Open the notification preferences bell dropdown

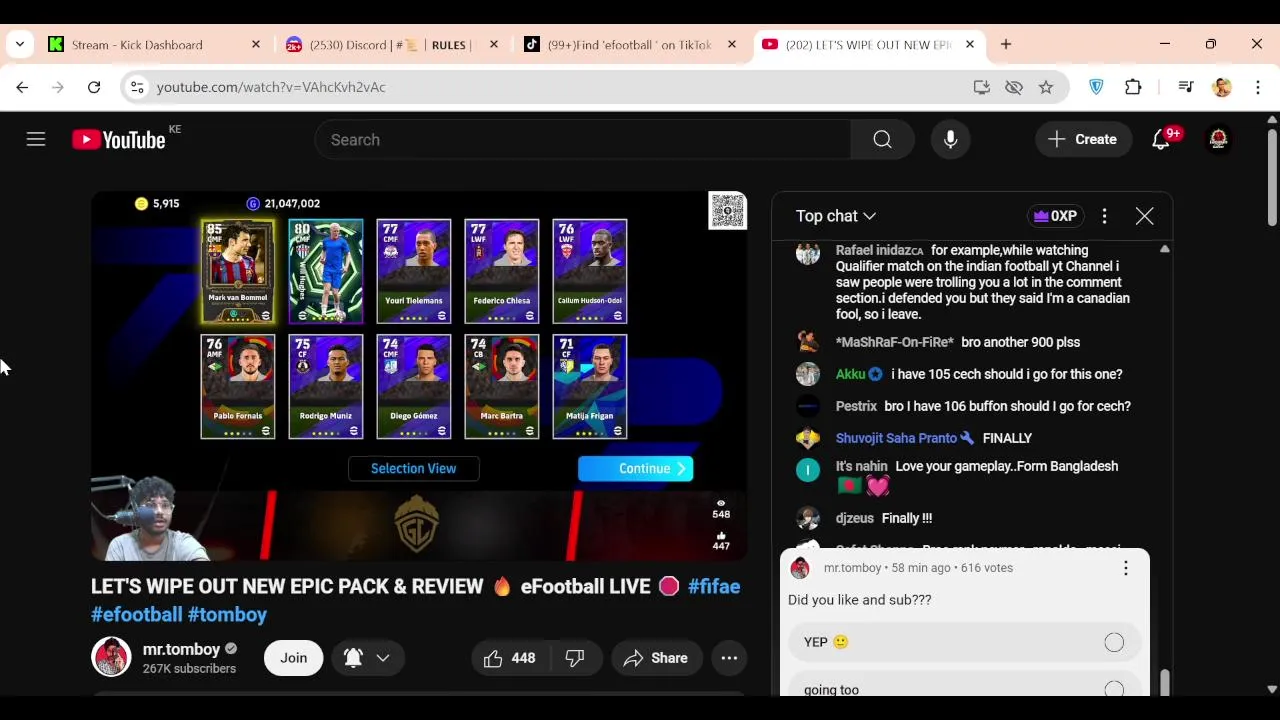366,658
